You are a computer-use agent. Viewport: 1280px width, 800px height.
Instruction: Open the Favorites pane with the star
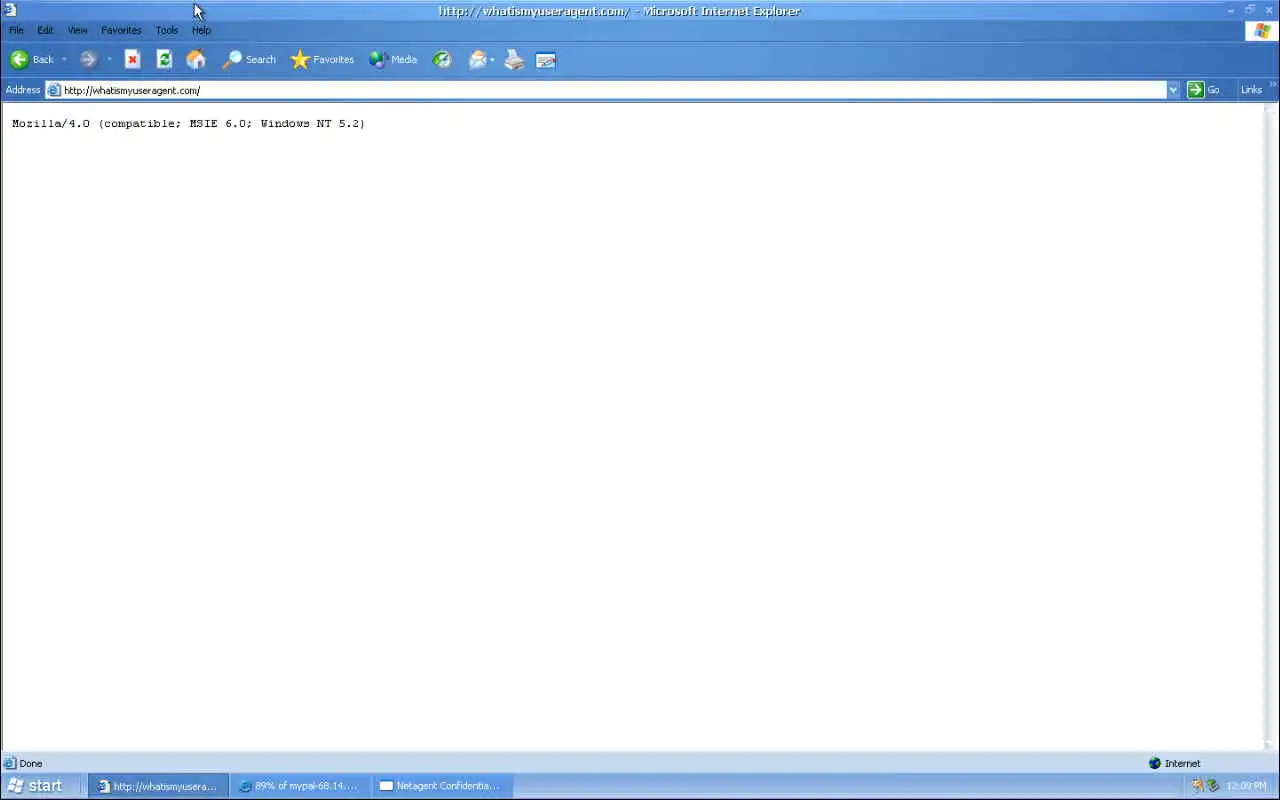(x=322, y=60)
